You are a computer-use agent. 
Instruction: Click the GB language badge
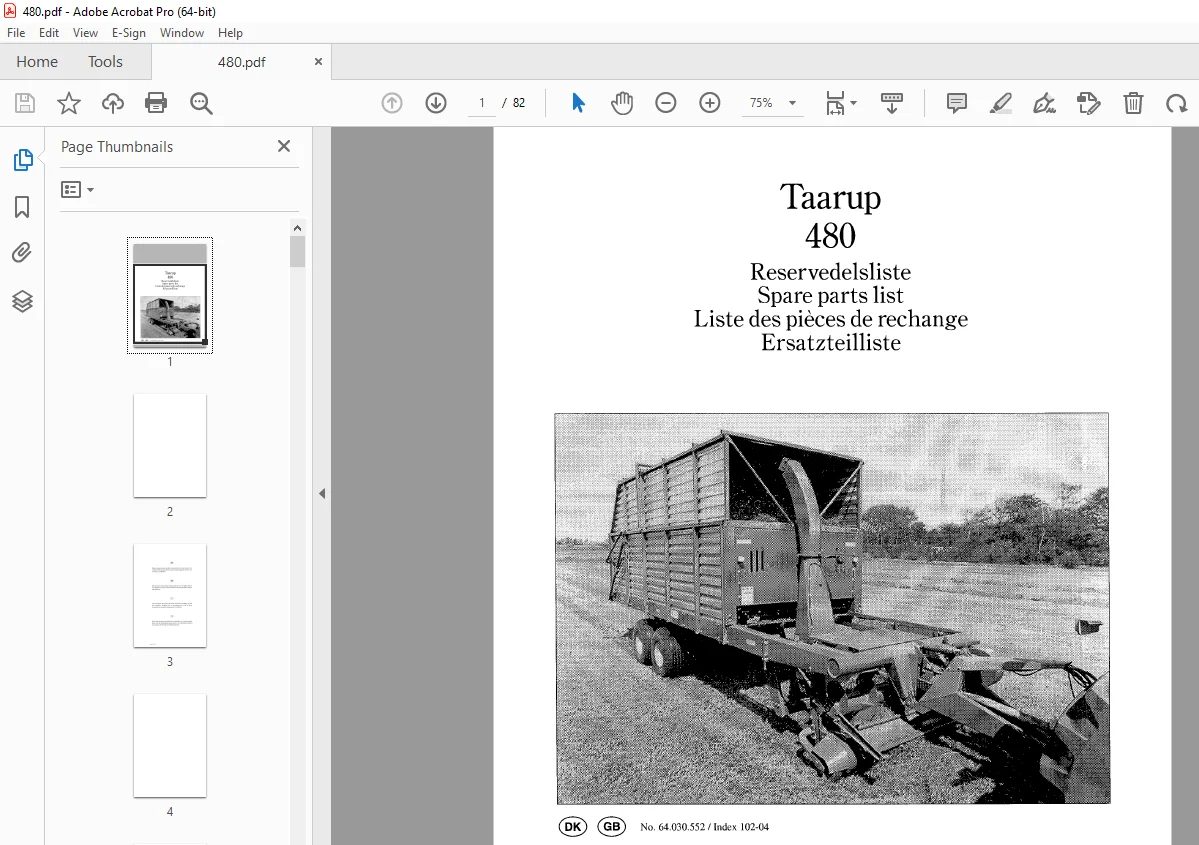coord(612,827)
